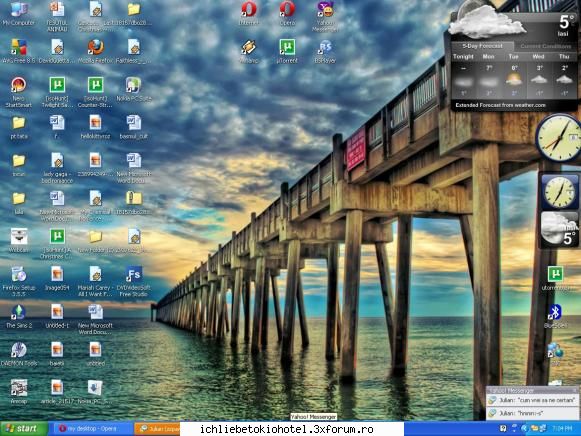Open the 'lala' folder on the desktop
581x436 pixels.
(x=19, y=204)
